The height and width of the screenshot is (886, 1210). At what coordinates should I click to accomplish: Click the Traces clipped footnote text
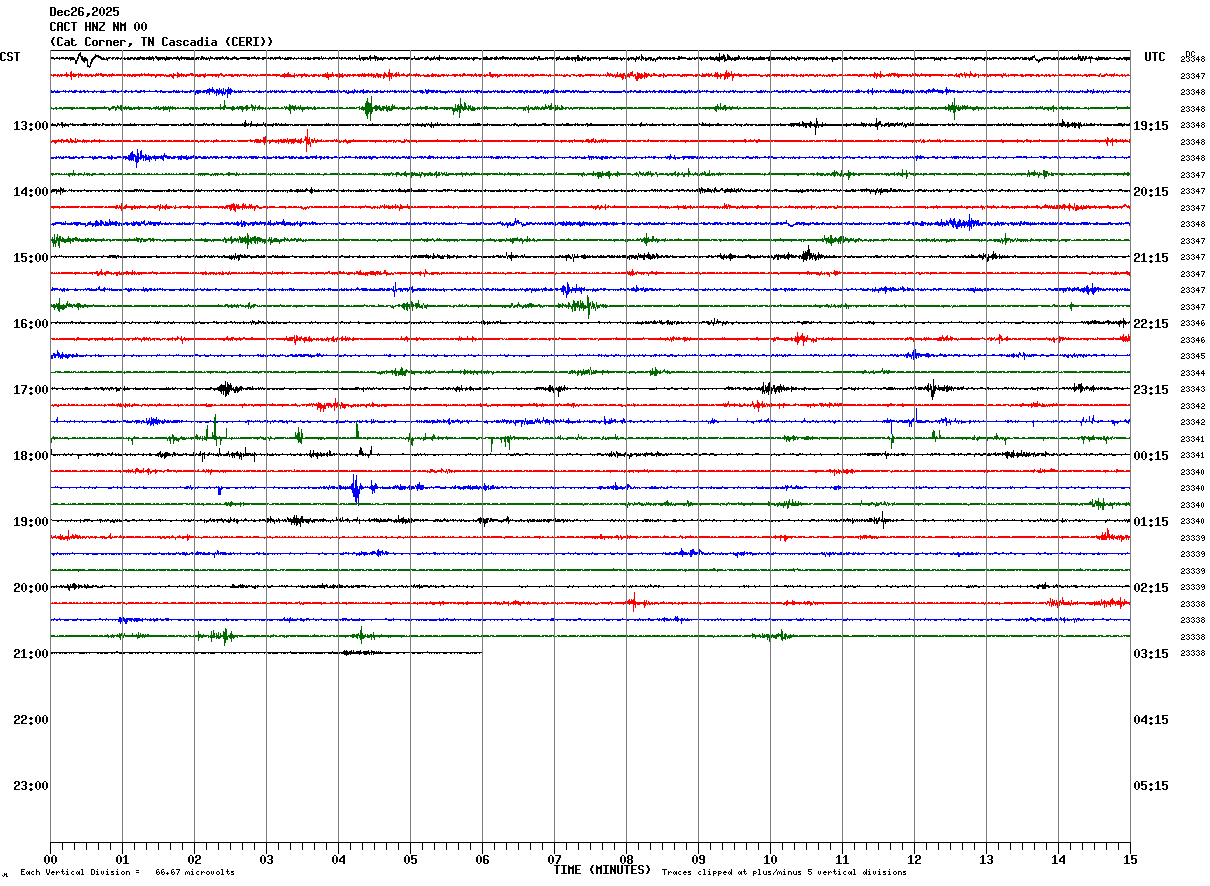784,873
